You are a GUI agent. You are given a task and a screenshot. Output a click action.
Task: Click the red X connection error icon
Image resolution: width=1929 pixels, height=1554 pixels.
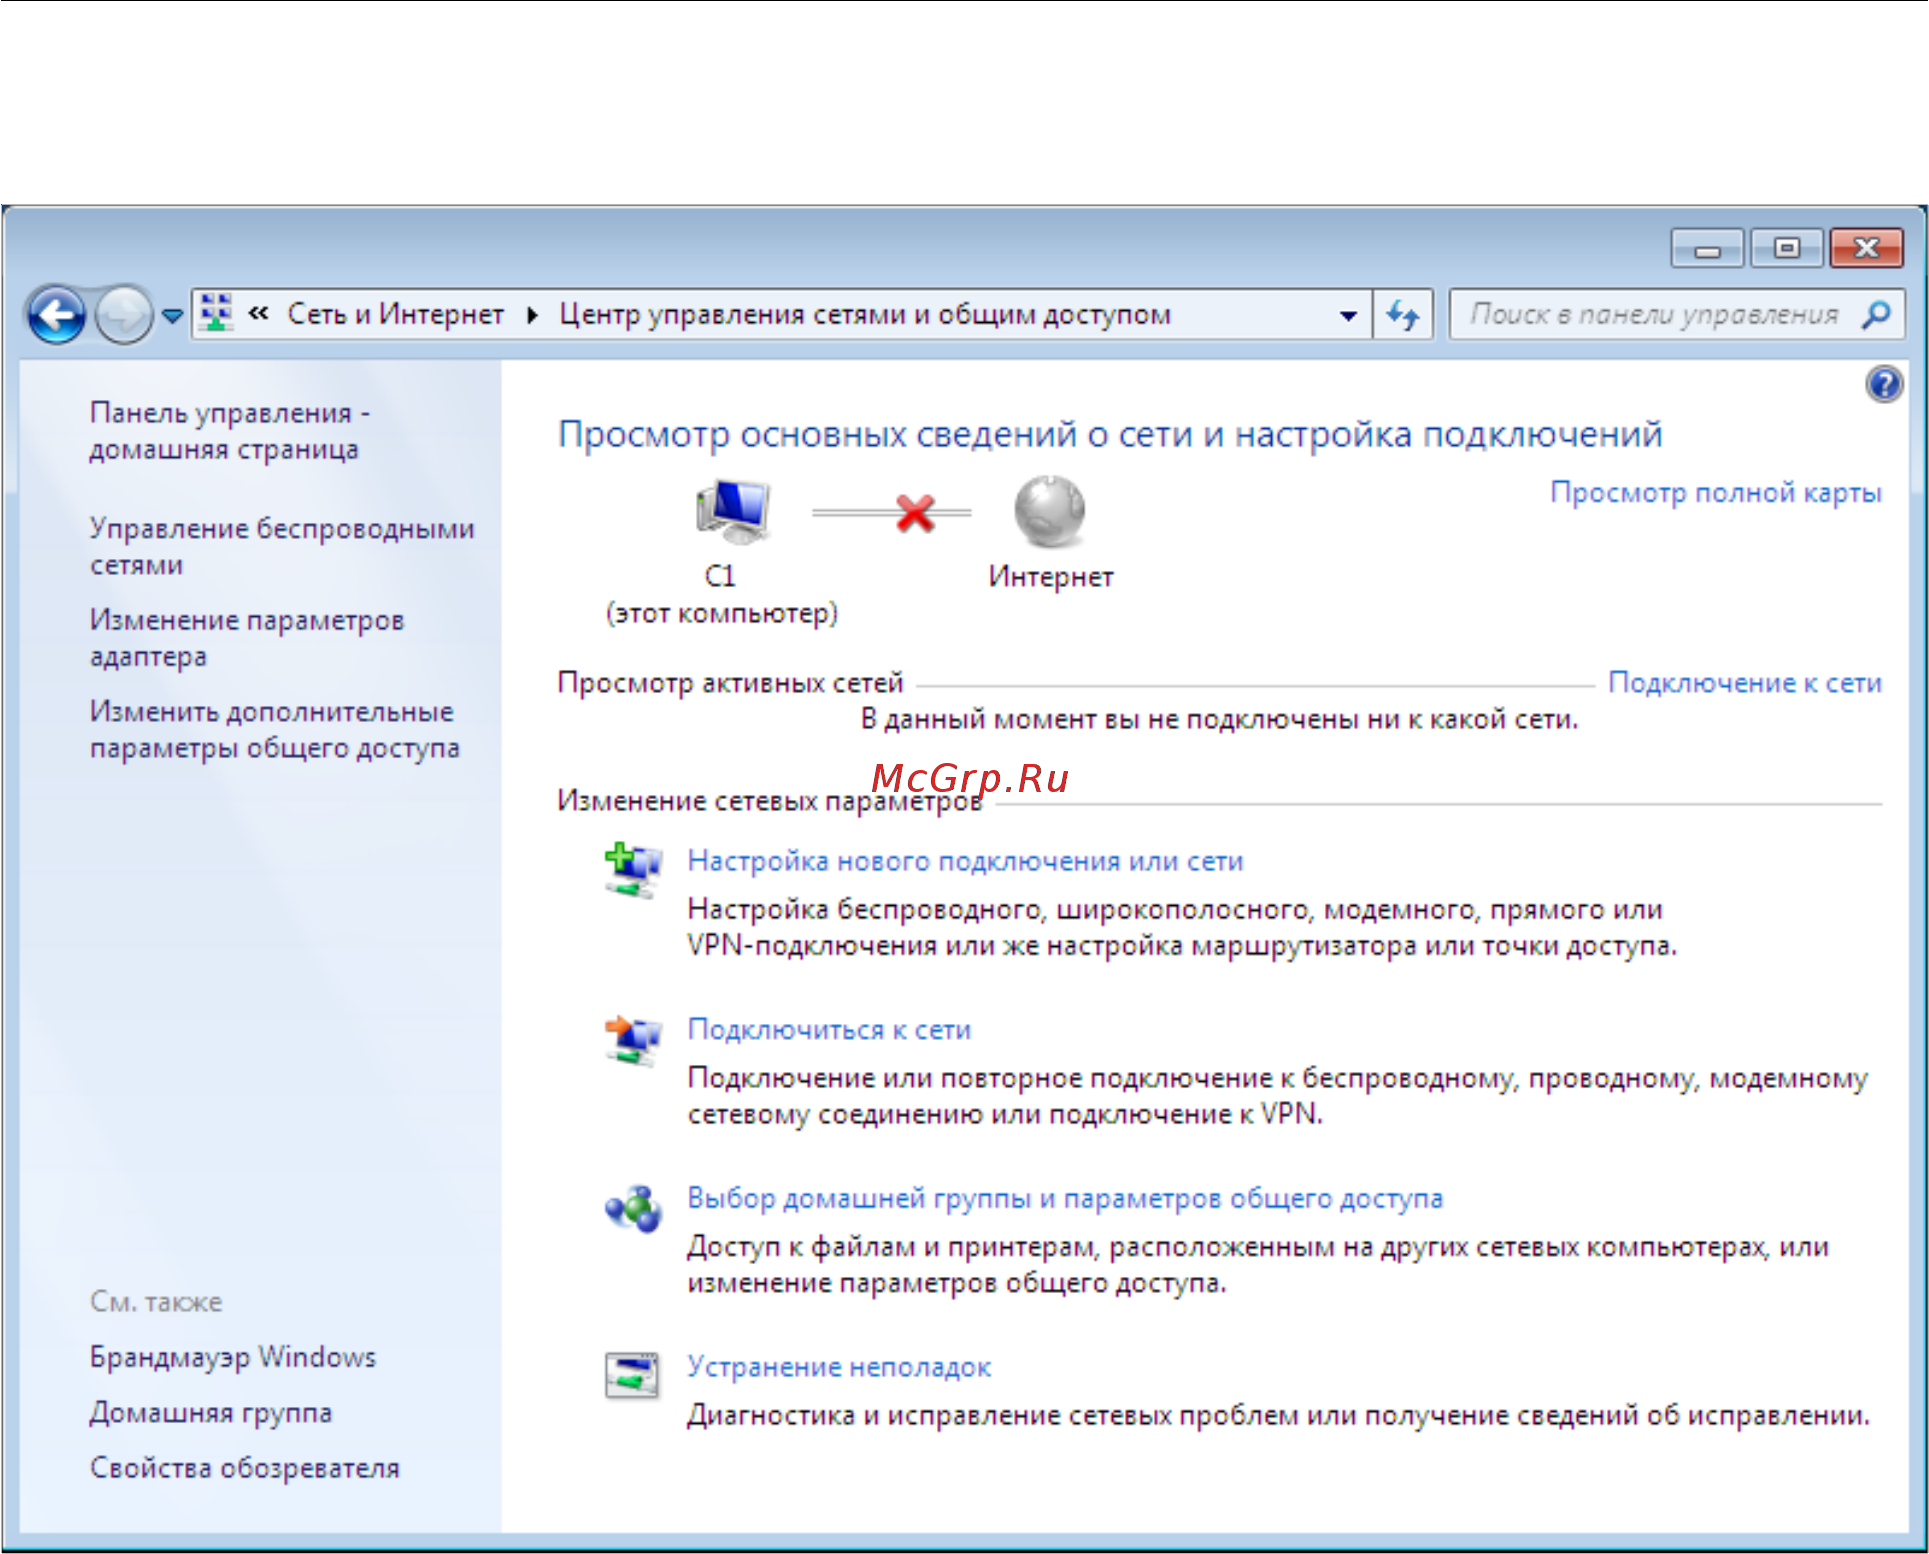[x=915, y=512]
